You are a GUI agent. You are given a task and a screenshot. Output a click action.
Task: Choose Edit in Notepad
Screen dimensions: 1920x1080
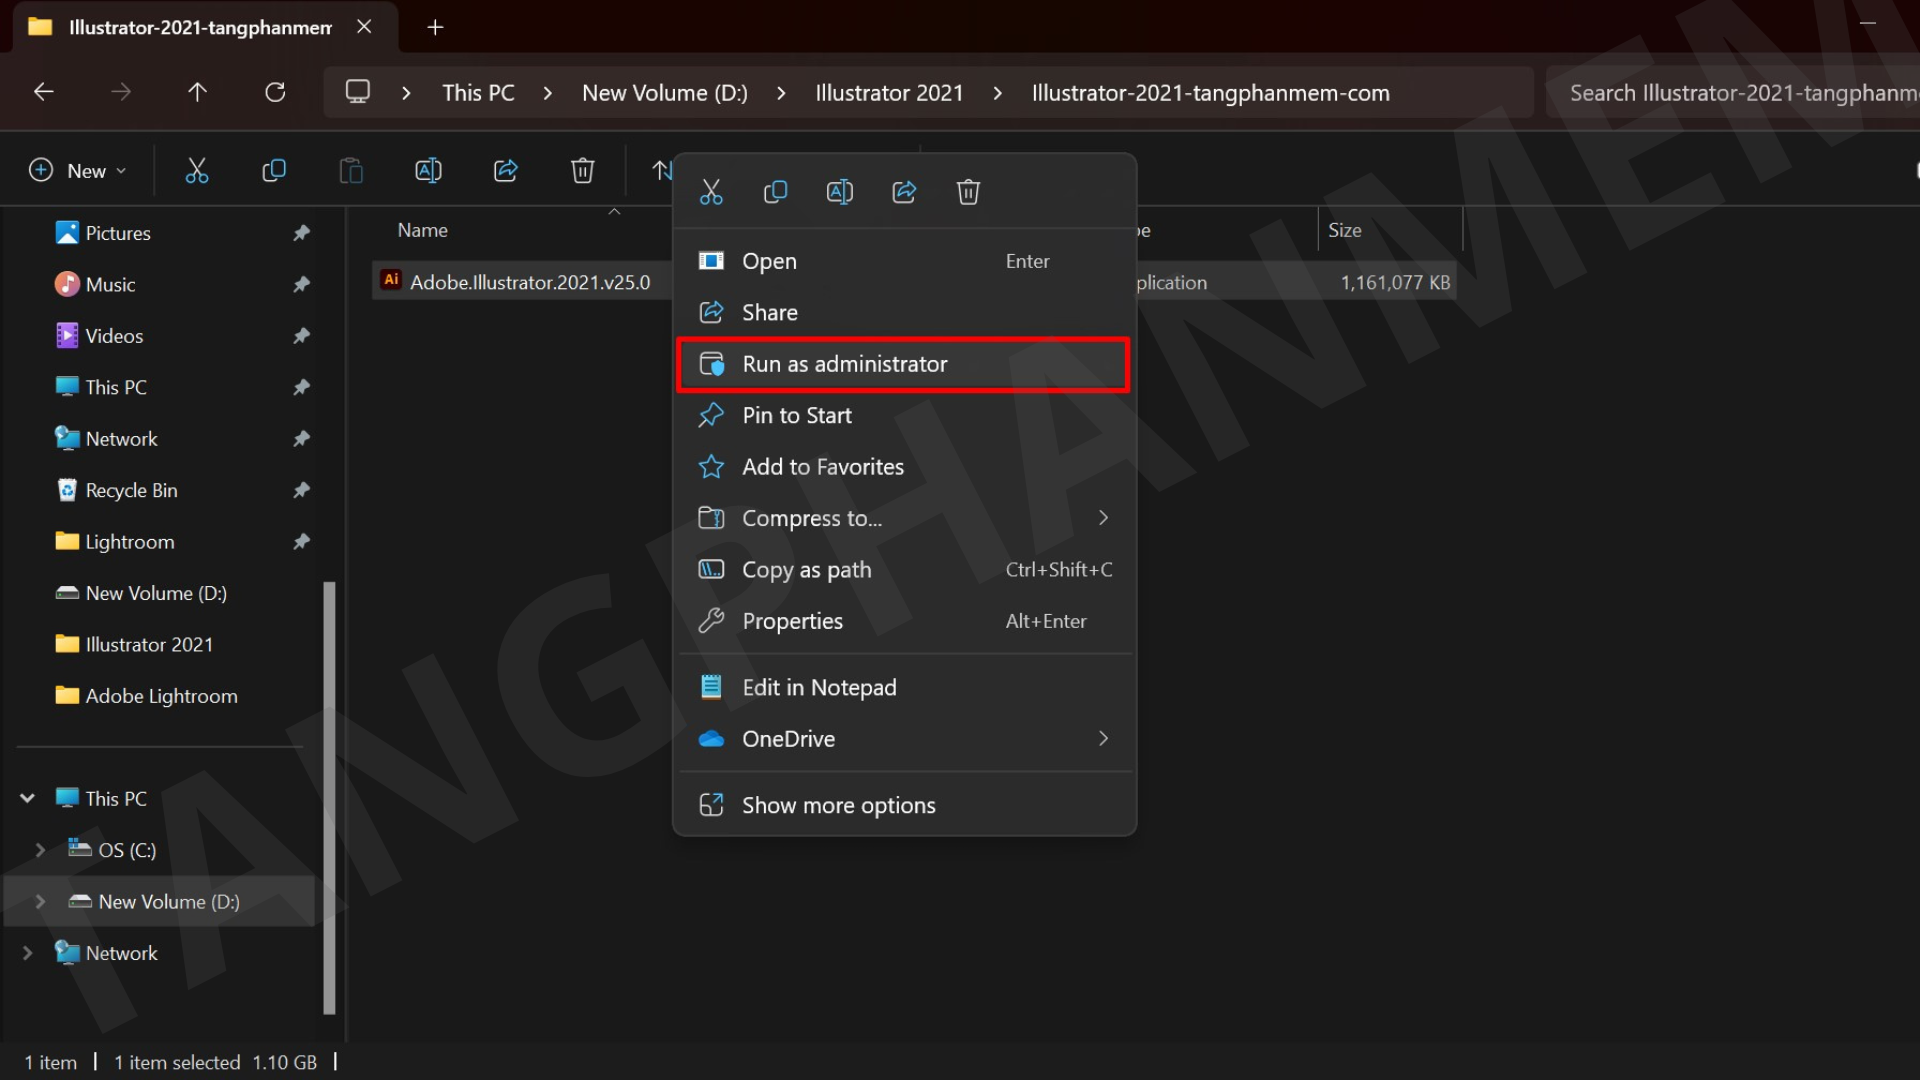(x=904, y=688)
